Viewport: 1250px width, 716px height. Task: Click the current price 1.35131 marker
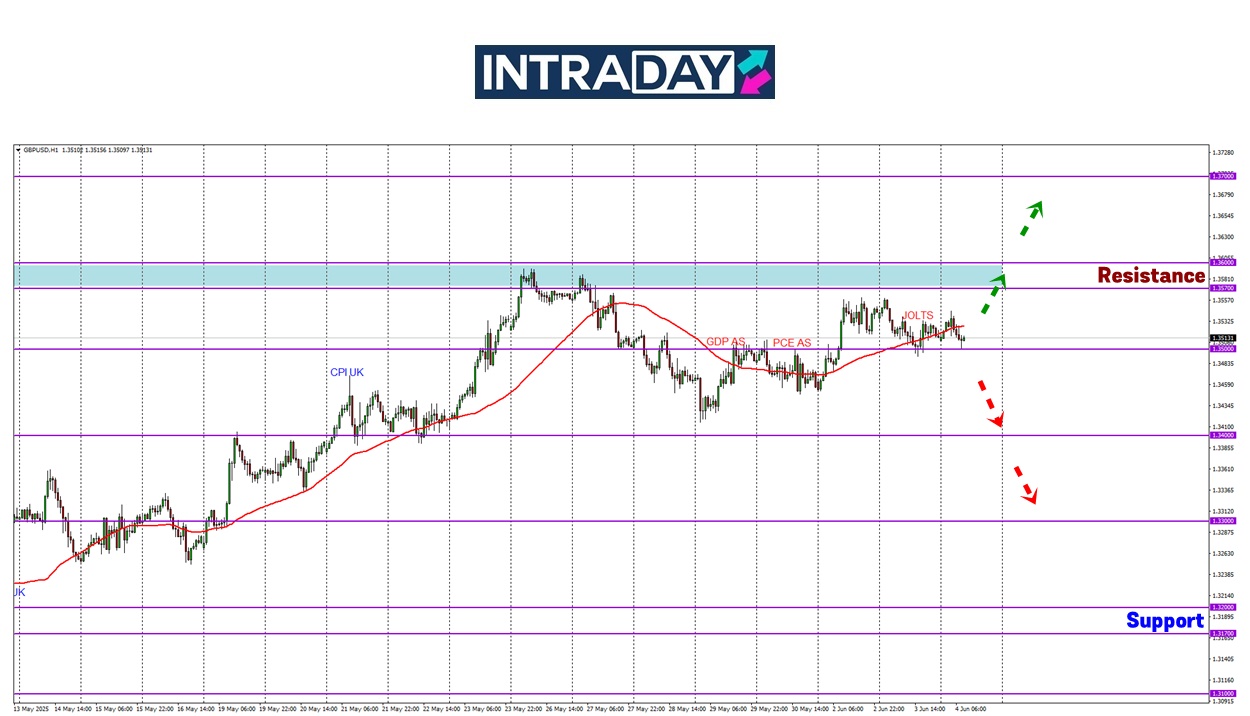(x=1223, y=338)
